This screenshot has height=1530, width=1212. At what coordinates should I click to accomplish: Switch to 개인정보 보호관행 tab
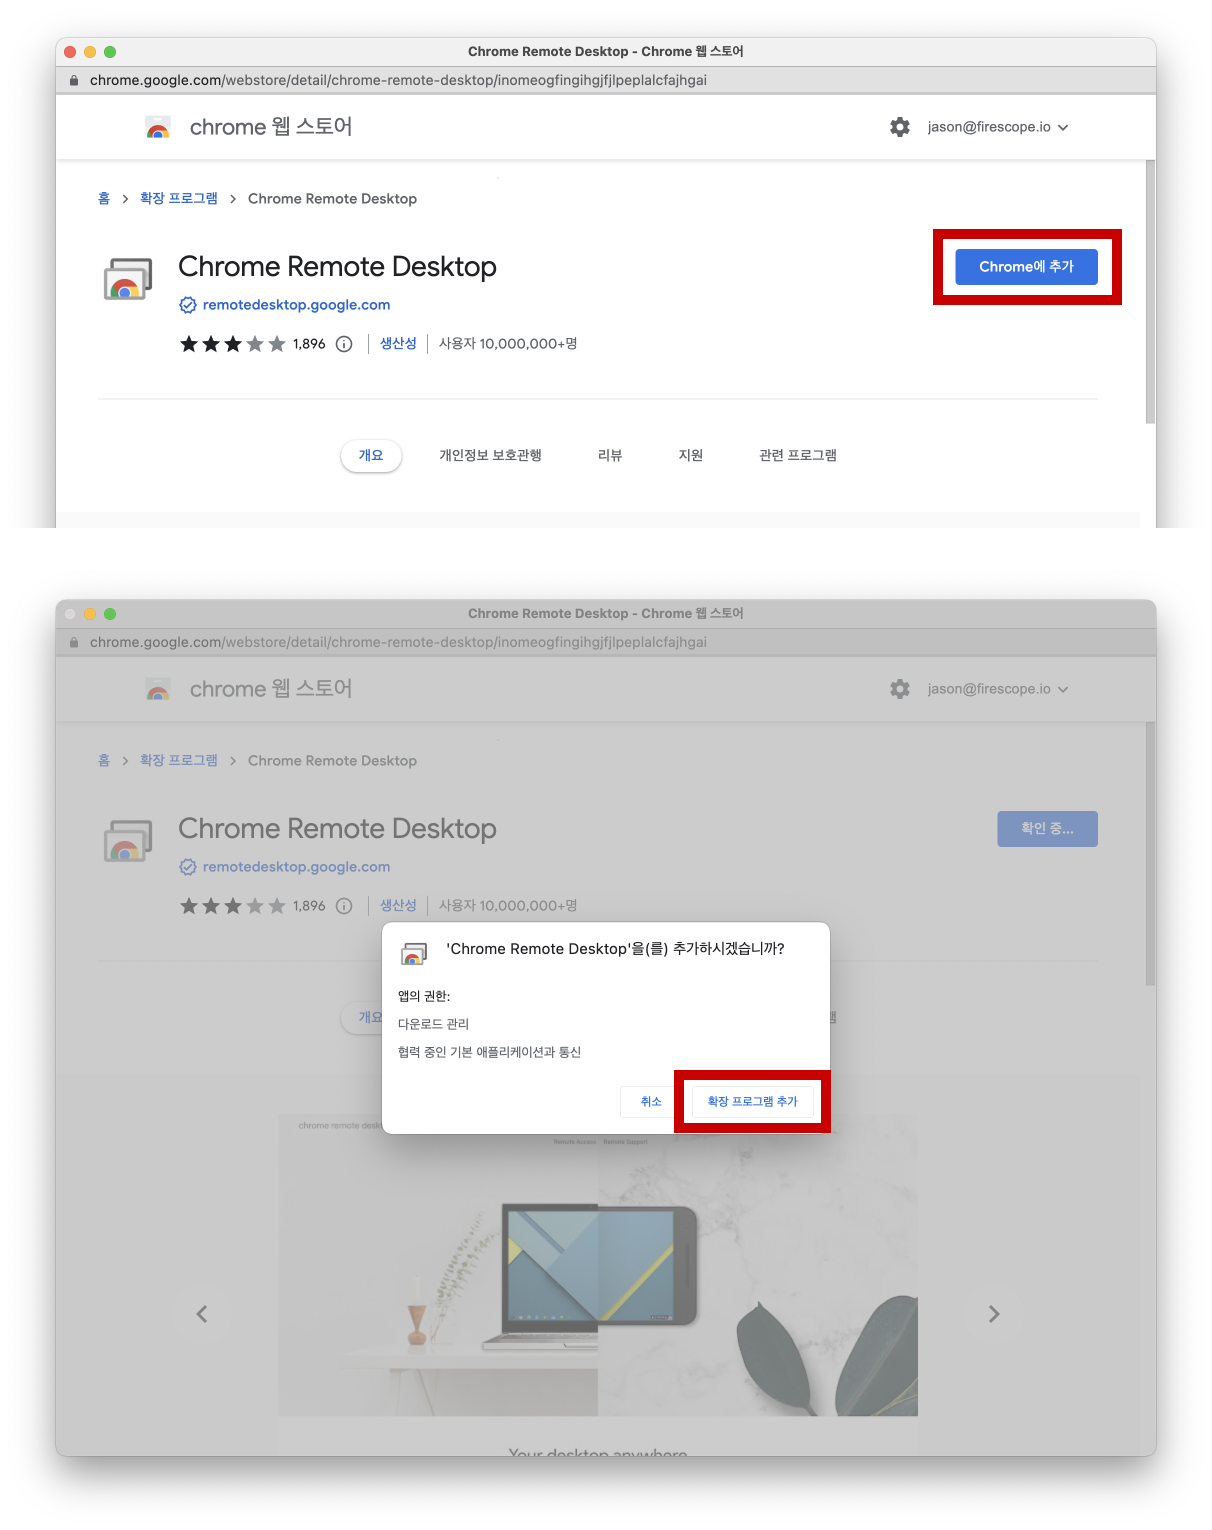click(x=490, y=455)
